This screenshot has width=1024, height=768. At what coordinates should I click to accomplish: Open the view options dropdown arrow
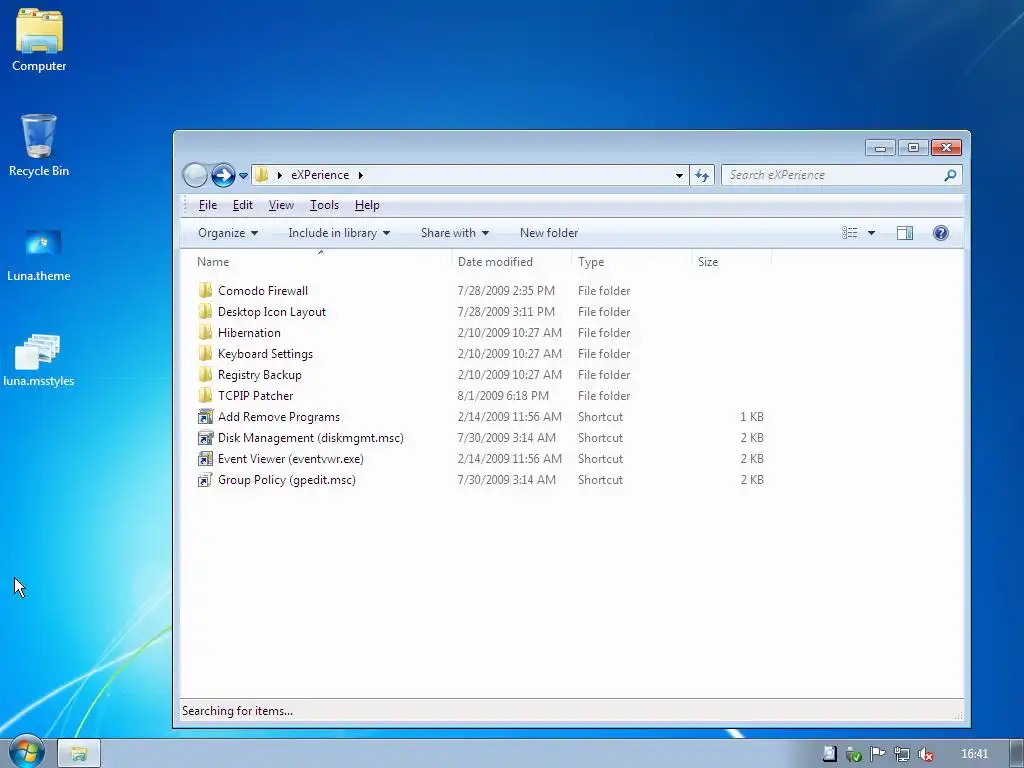click(x=871, y=233)
